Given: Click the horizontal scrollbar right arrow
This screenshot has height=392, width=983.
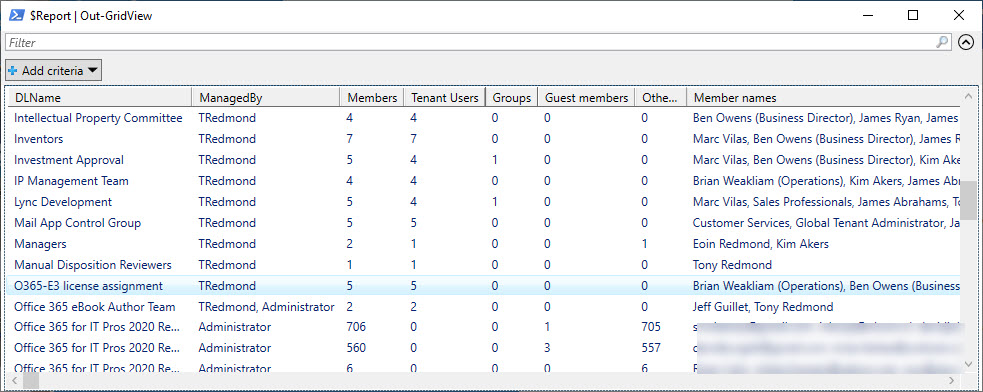Looking at the screenshot, I should (x=952, y=380).
